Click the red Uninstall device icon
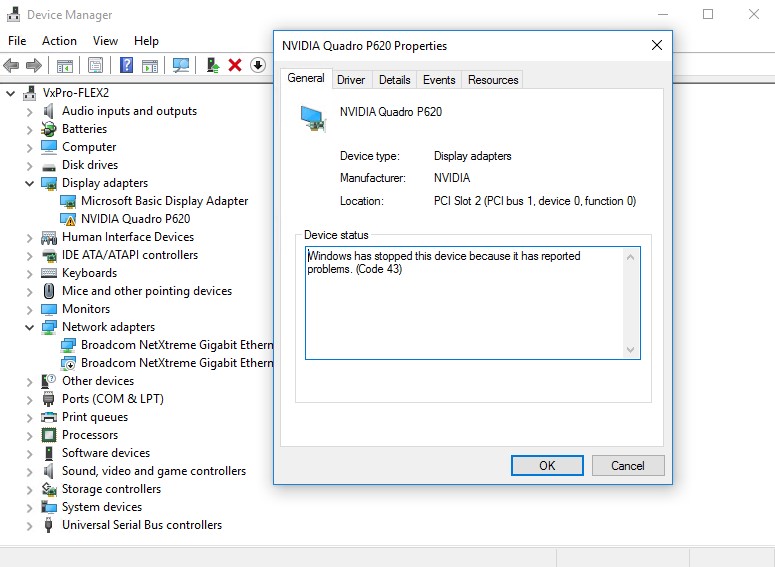 pos(235,65)
